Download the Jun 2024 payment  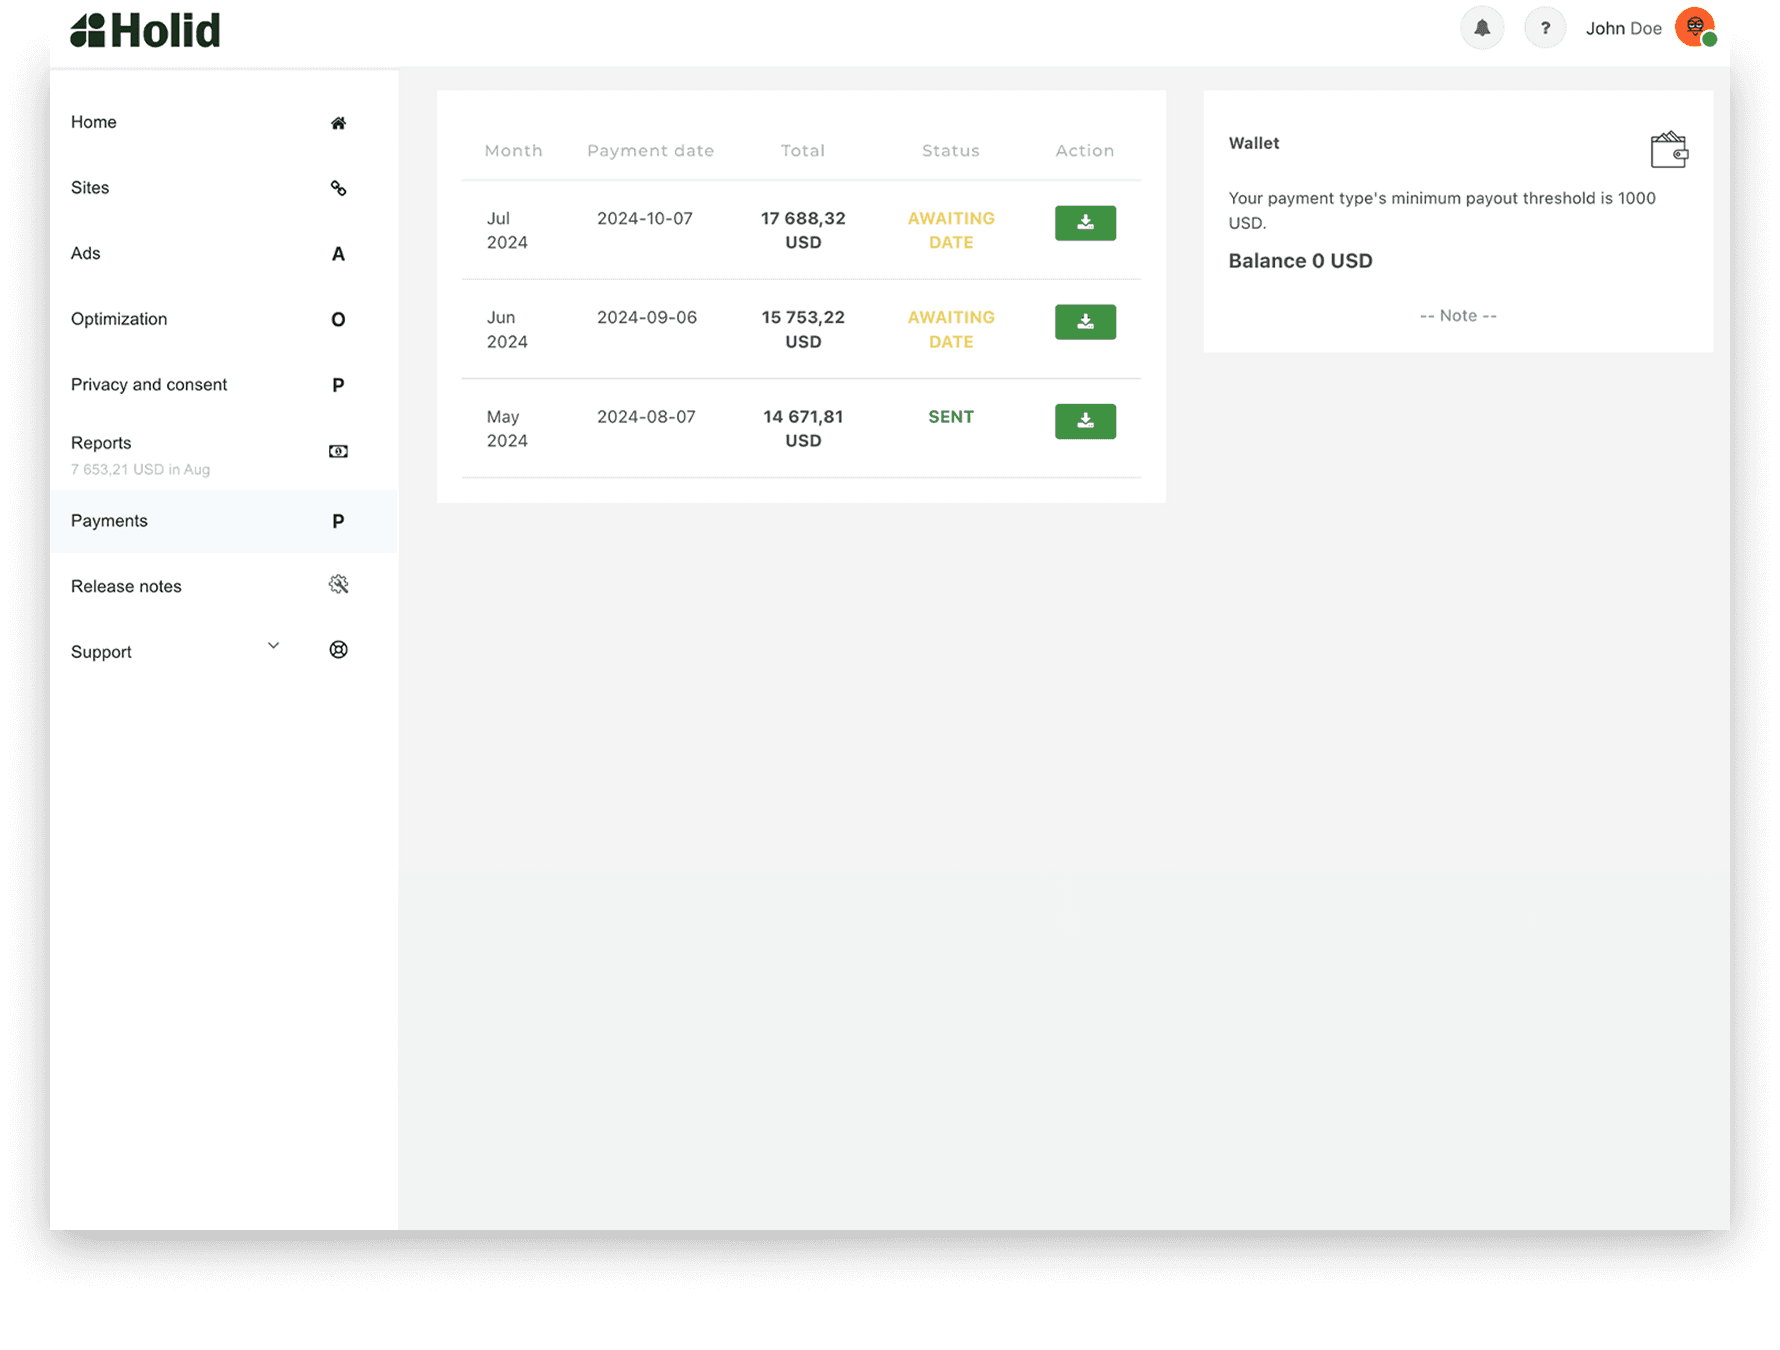coord(1085,322)
